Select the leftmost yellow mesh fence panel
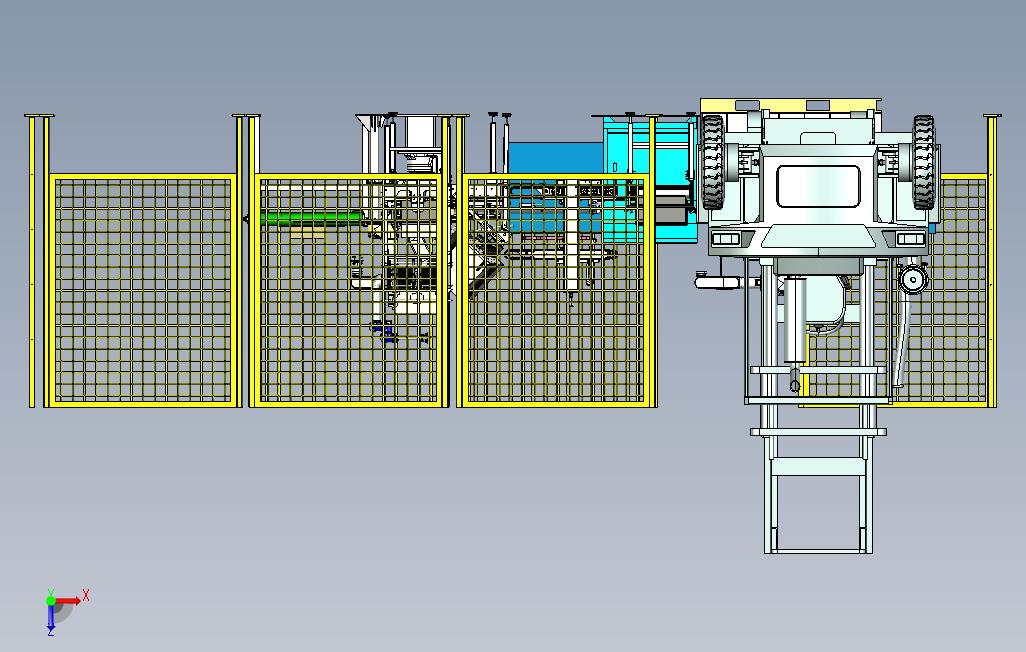The image size is (1026, 652). point(143,291)
